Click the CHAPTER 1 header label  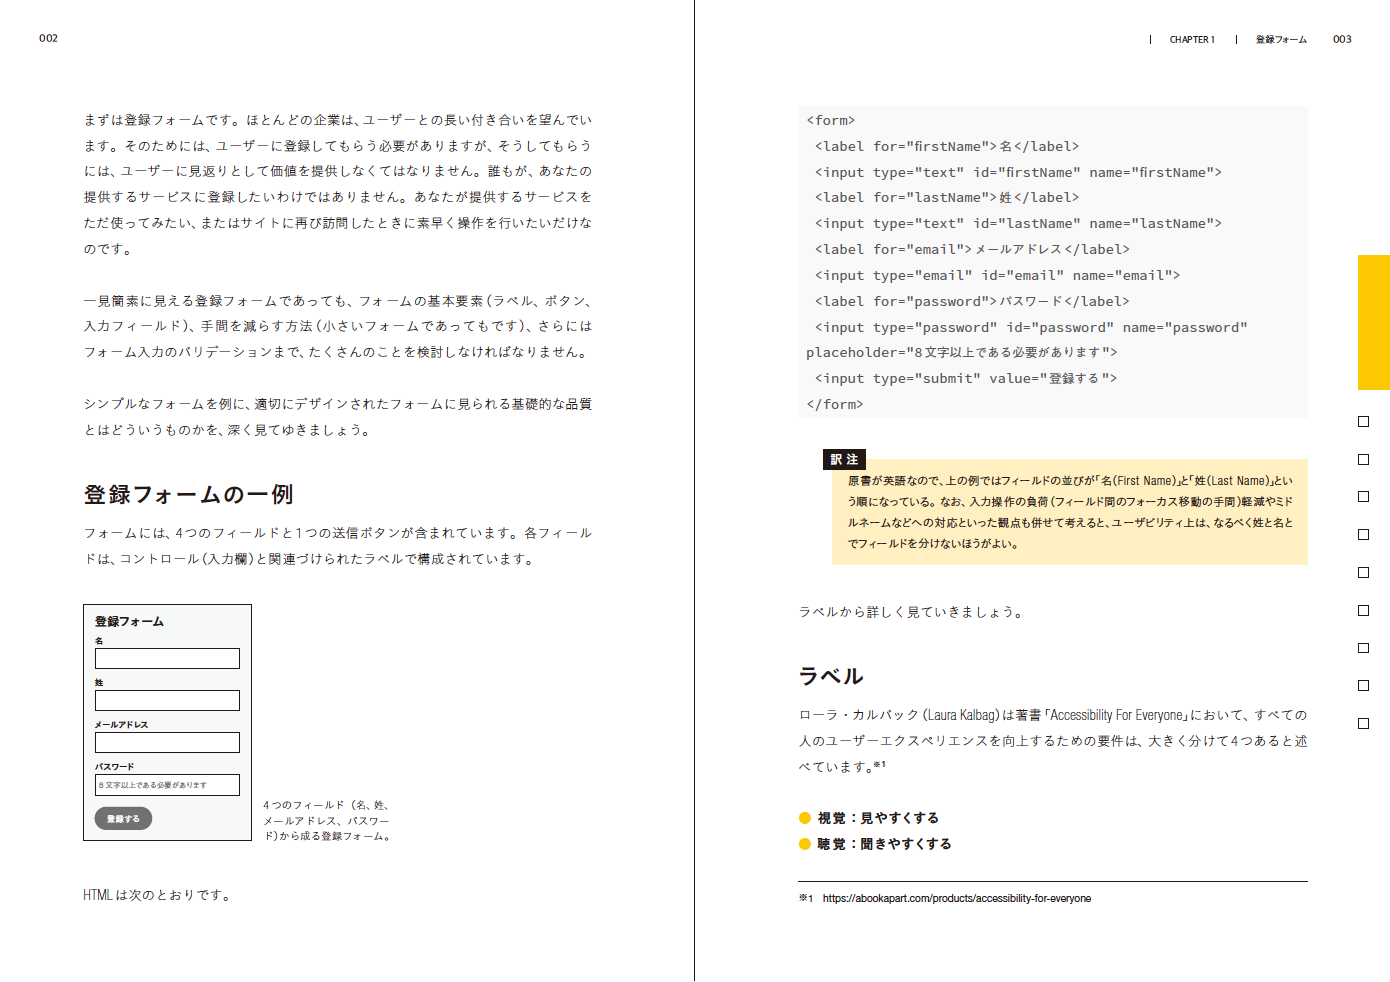click(x=1192, y=40)
